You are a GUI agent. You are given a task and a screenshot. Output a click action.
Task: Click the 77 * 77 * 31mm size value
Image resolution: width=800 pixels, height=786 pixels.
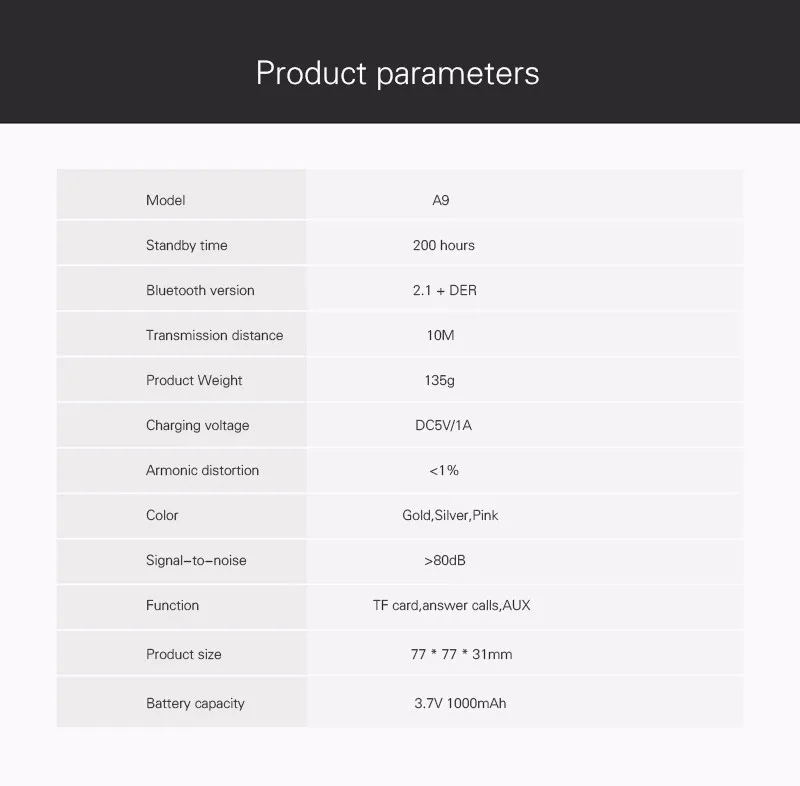(461, 654)
